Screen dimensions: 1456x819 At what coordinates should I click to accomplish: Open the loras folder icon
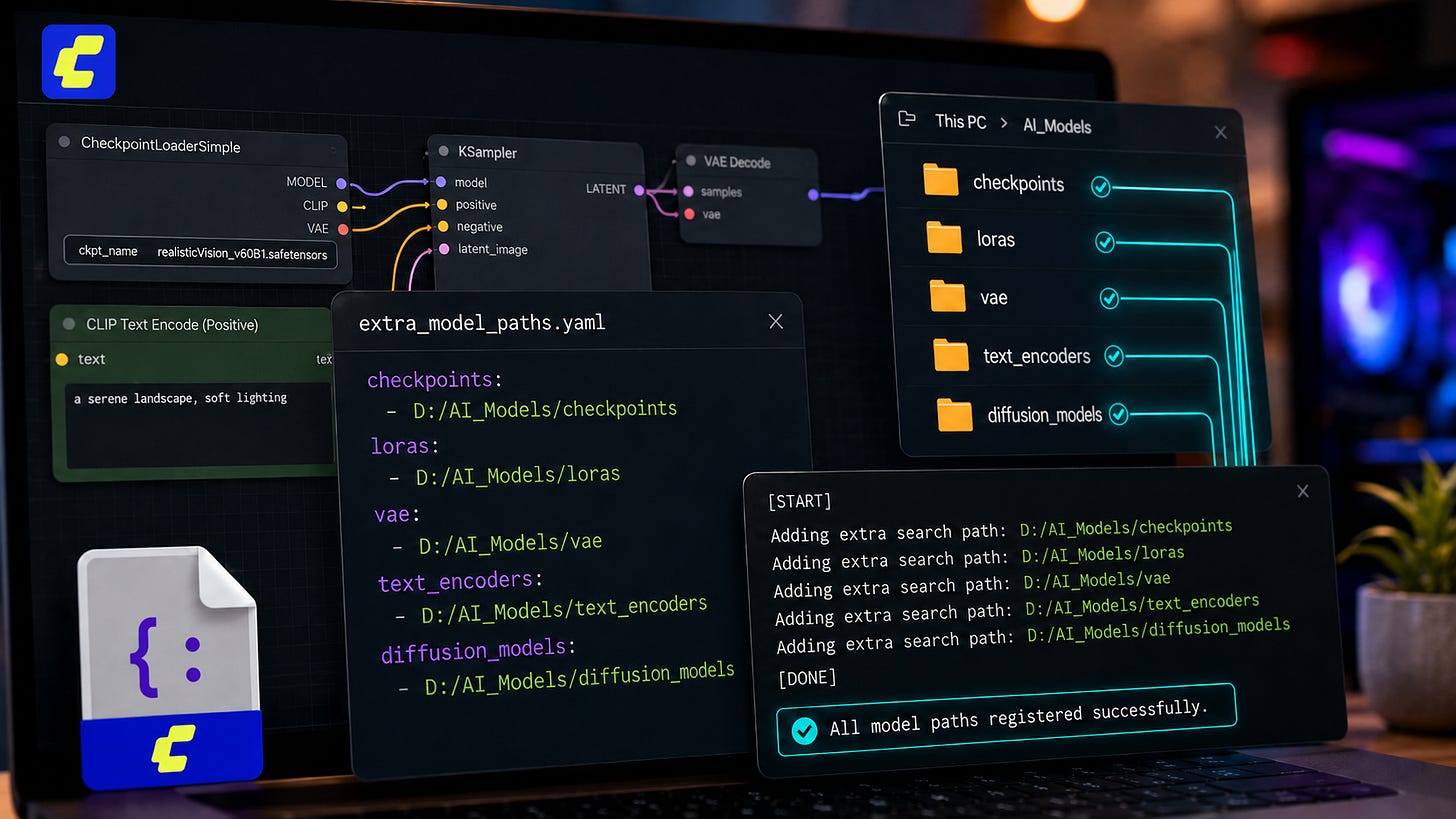[x=944, y=238]
